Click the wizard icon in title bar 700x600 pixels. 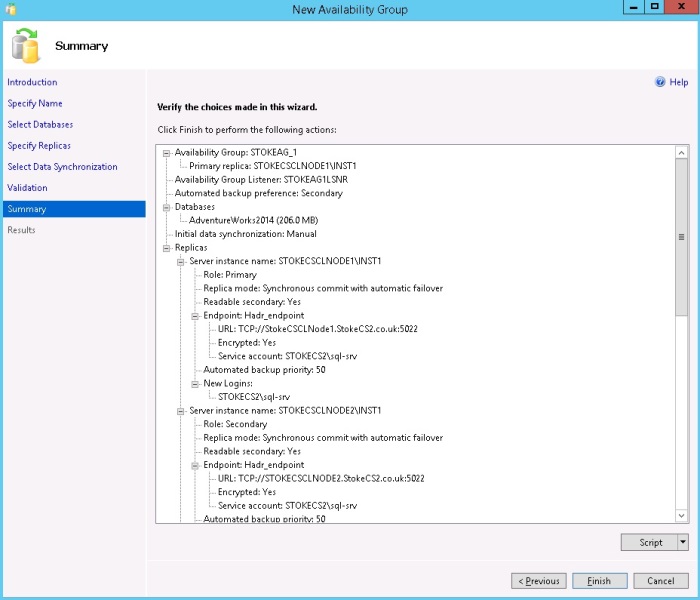tap(11, 9)
